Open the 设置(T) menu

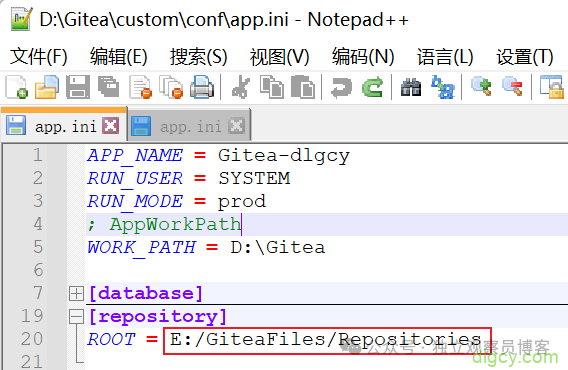(x=525, y=57)
